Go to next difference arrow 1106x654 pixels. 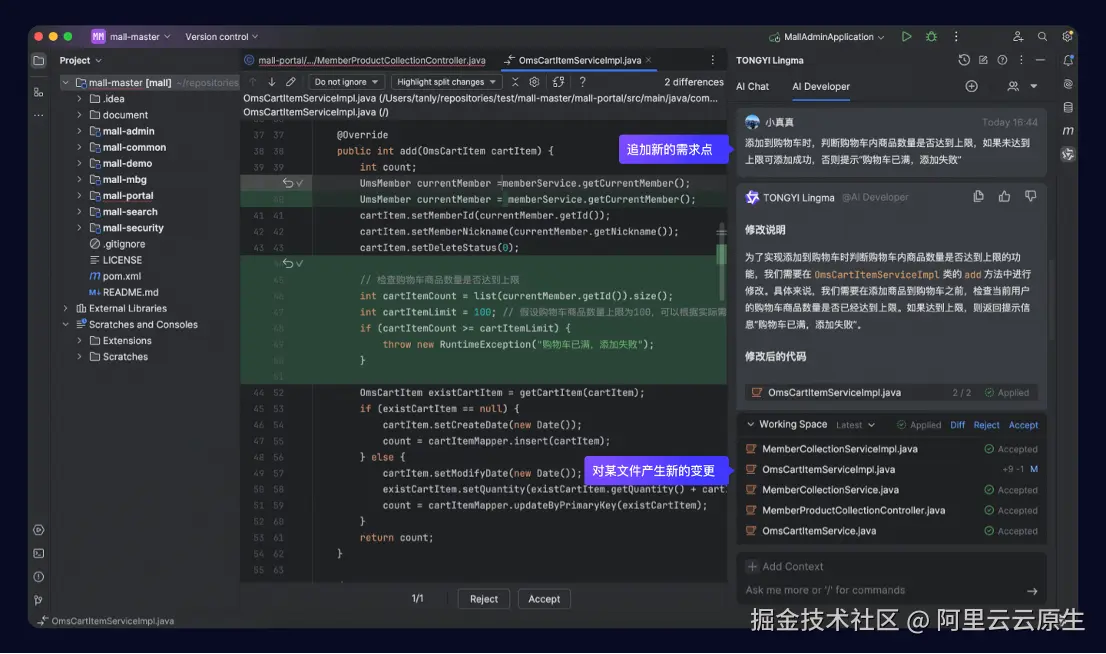(272, 82)
